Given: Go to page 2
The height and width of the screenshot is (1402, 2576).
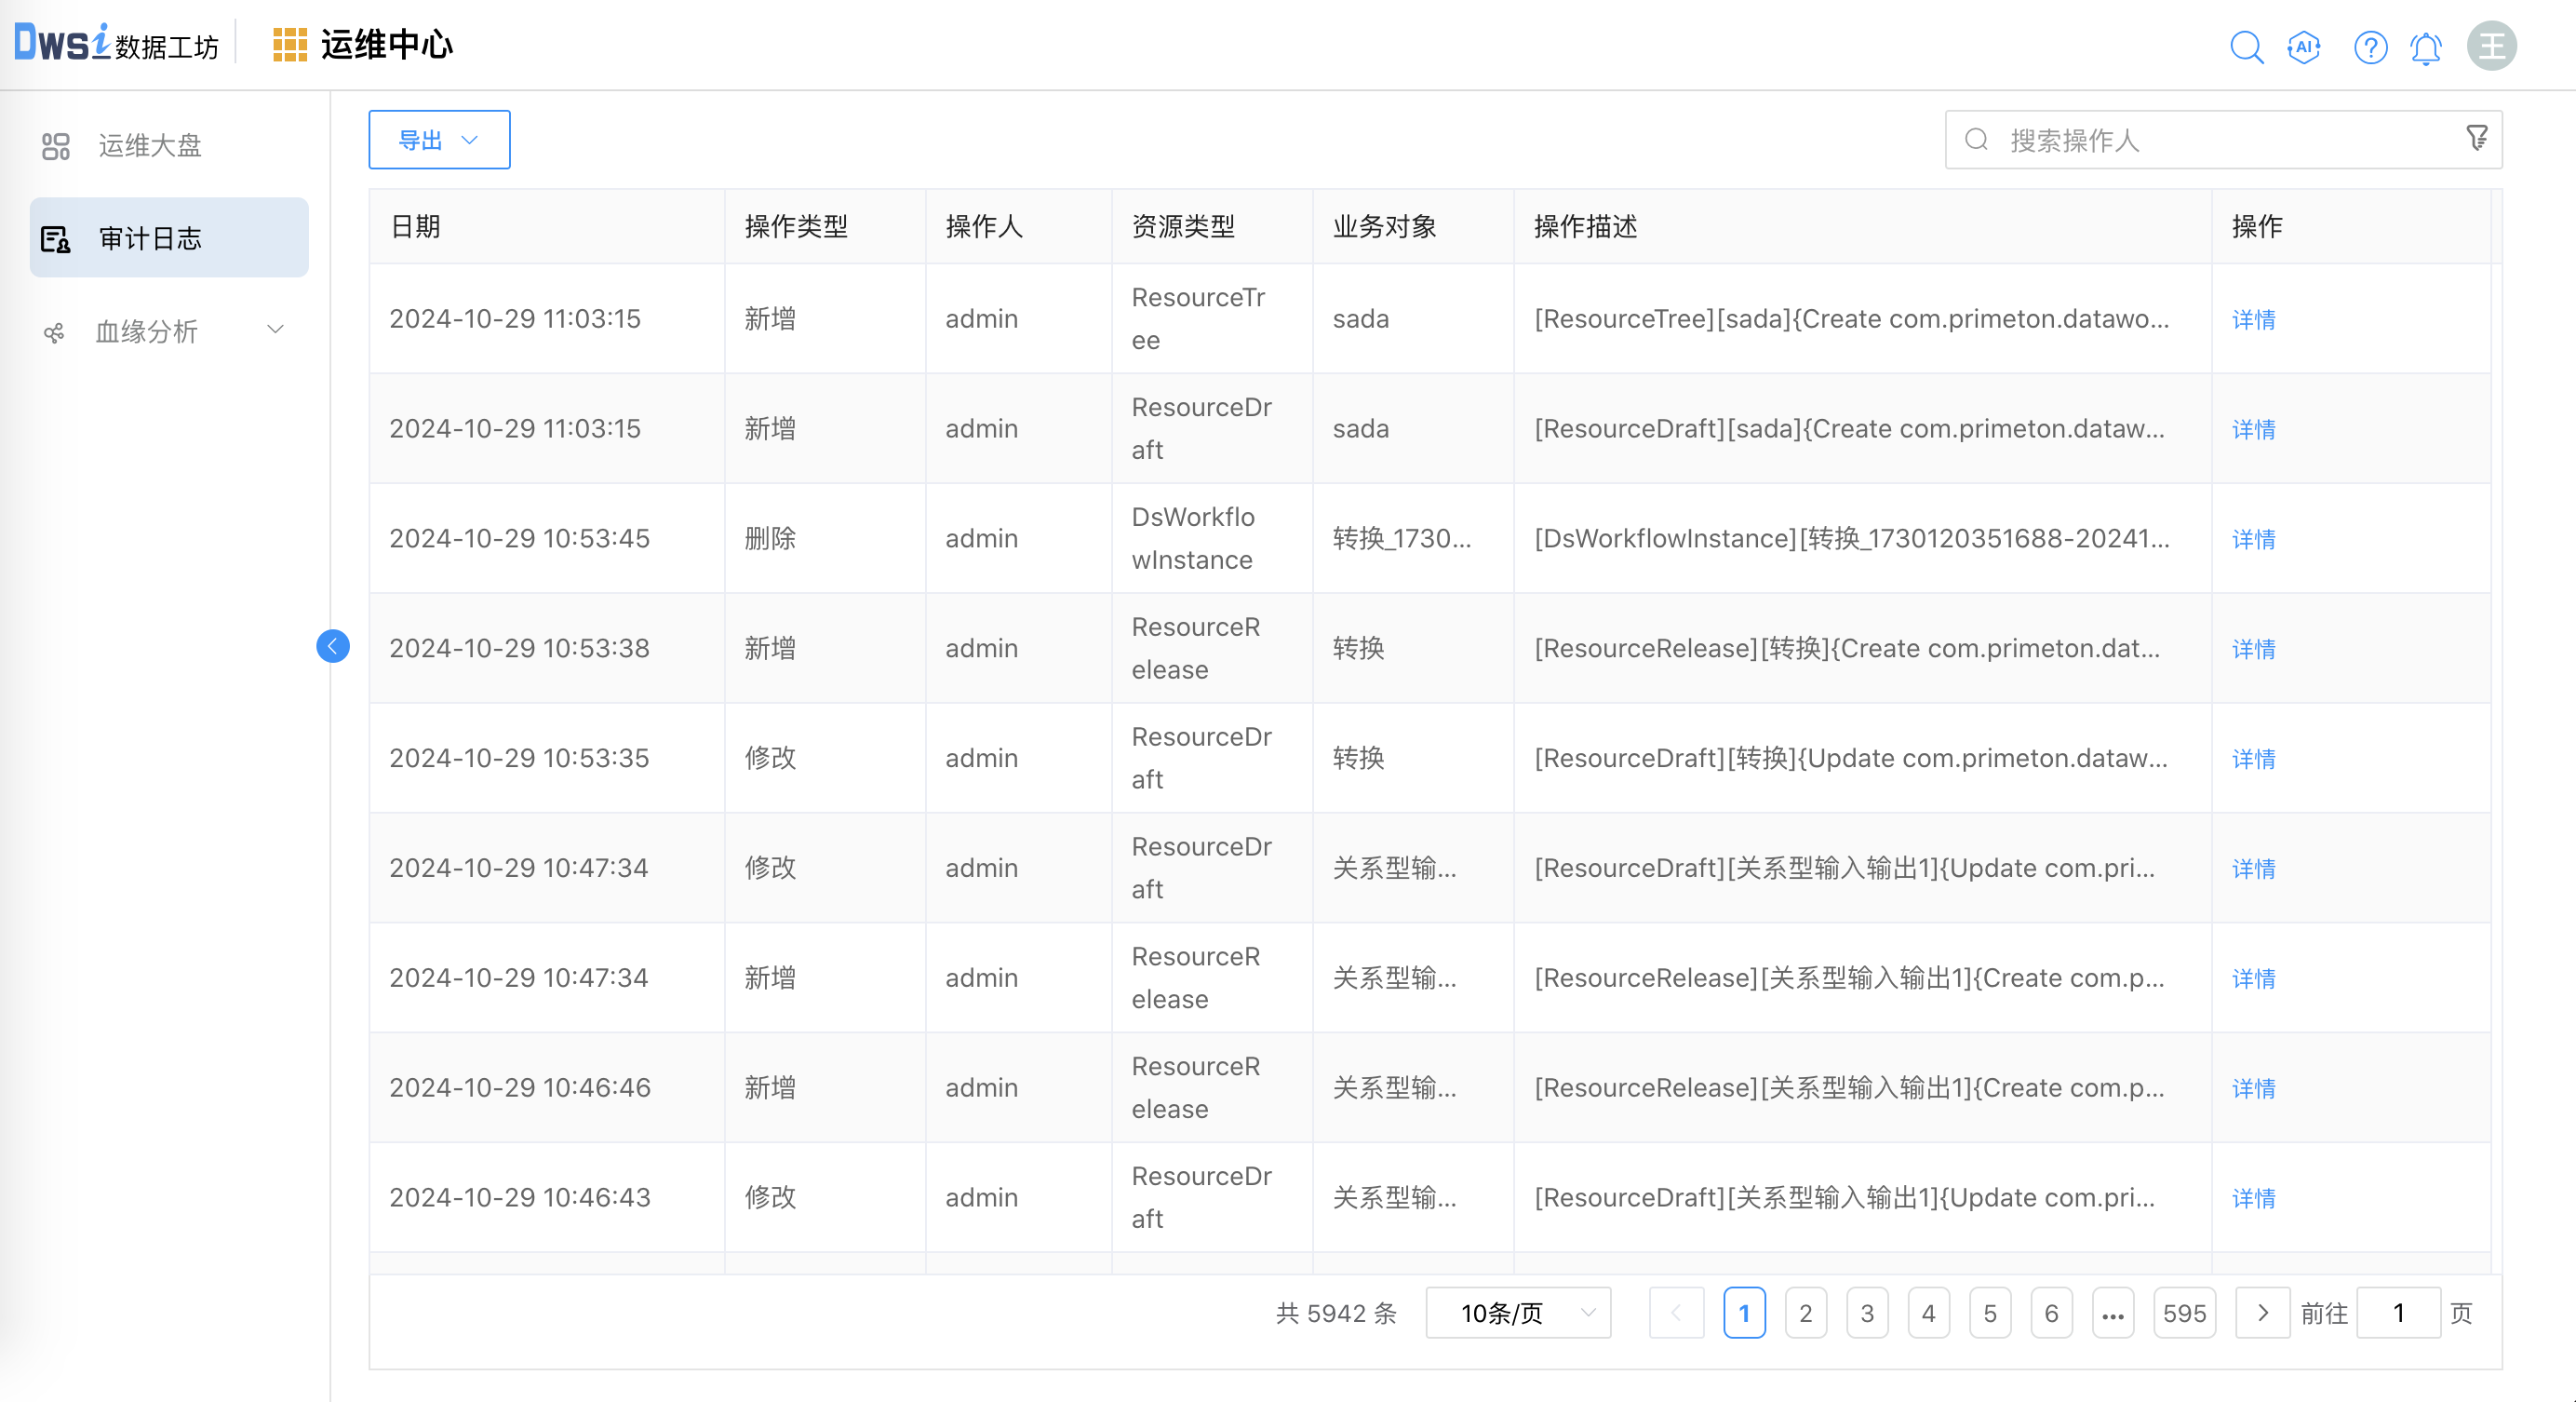Looking at the screenshot, I should (x=1805, y=1313).
